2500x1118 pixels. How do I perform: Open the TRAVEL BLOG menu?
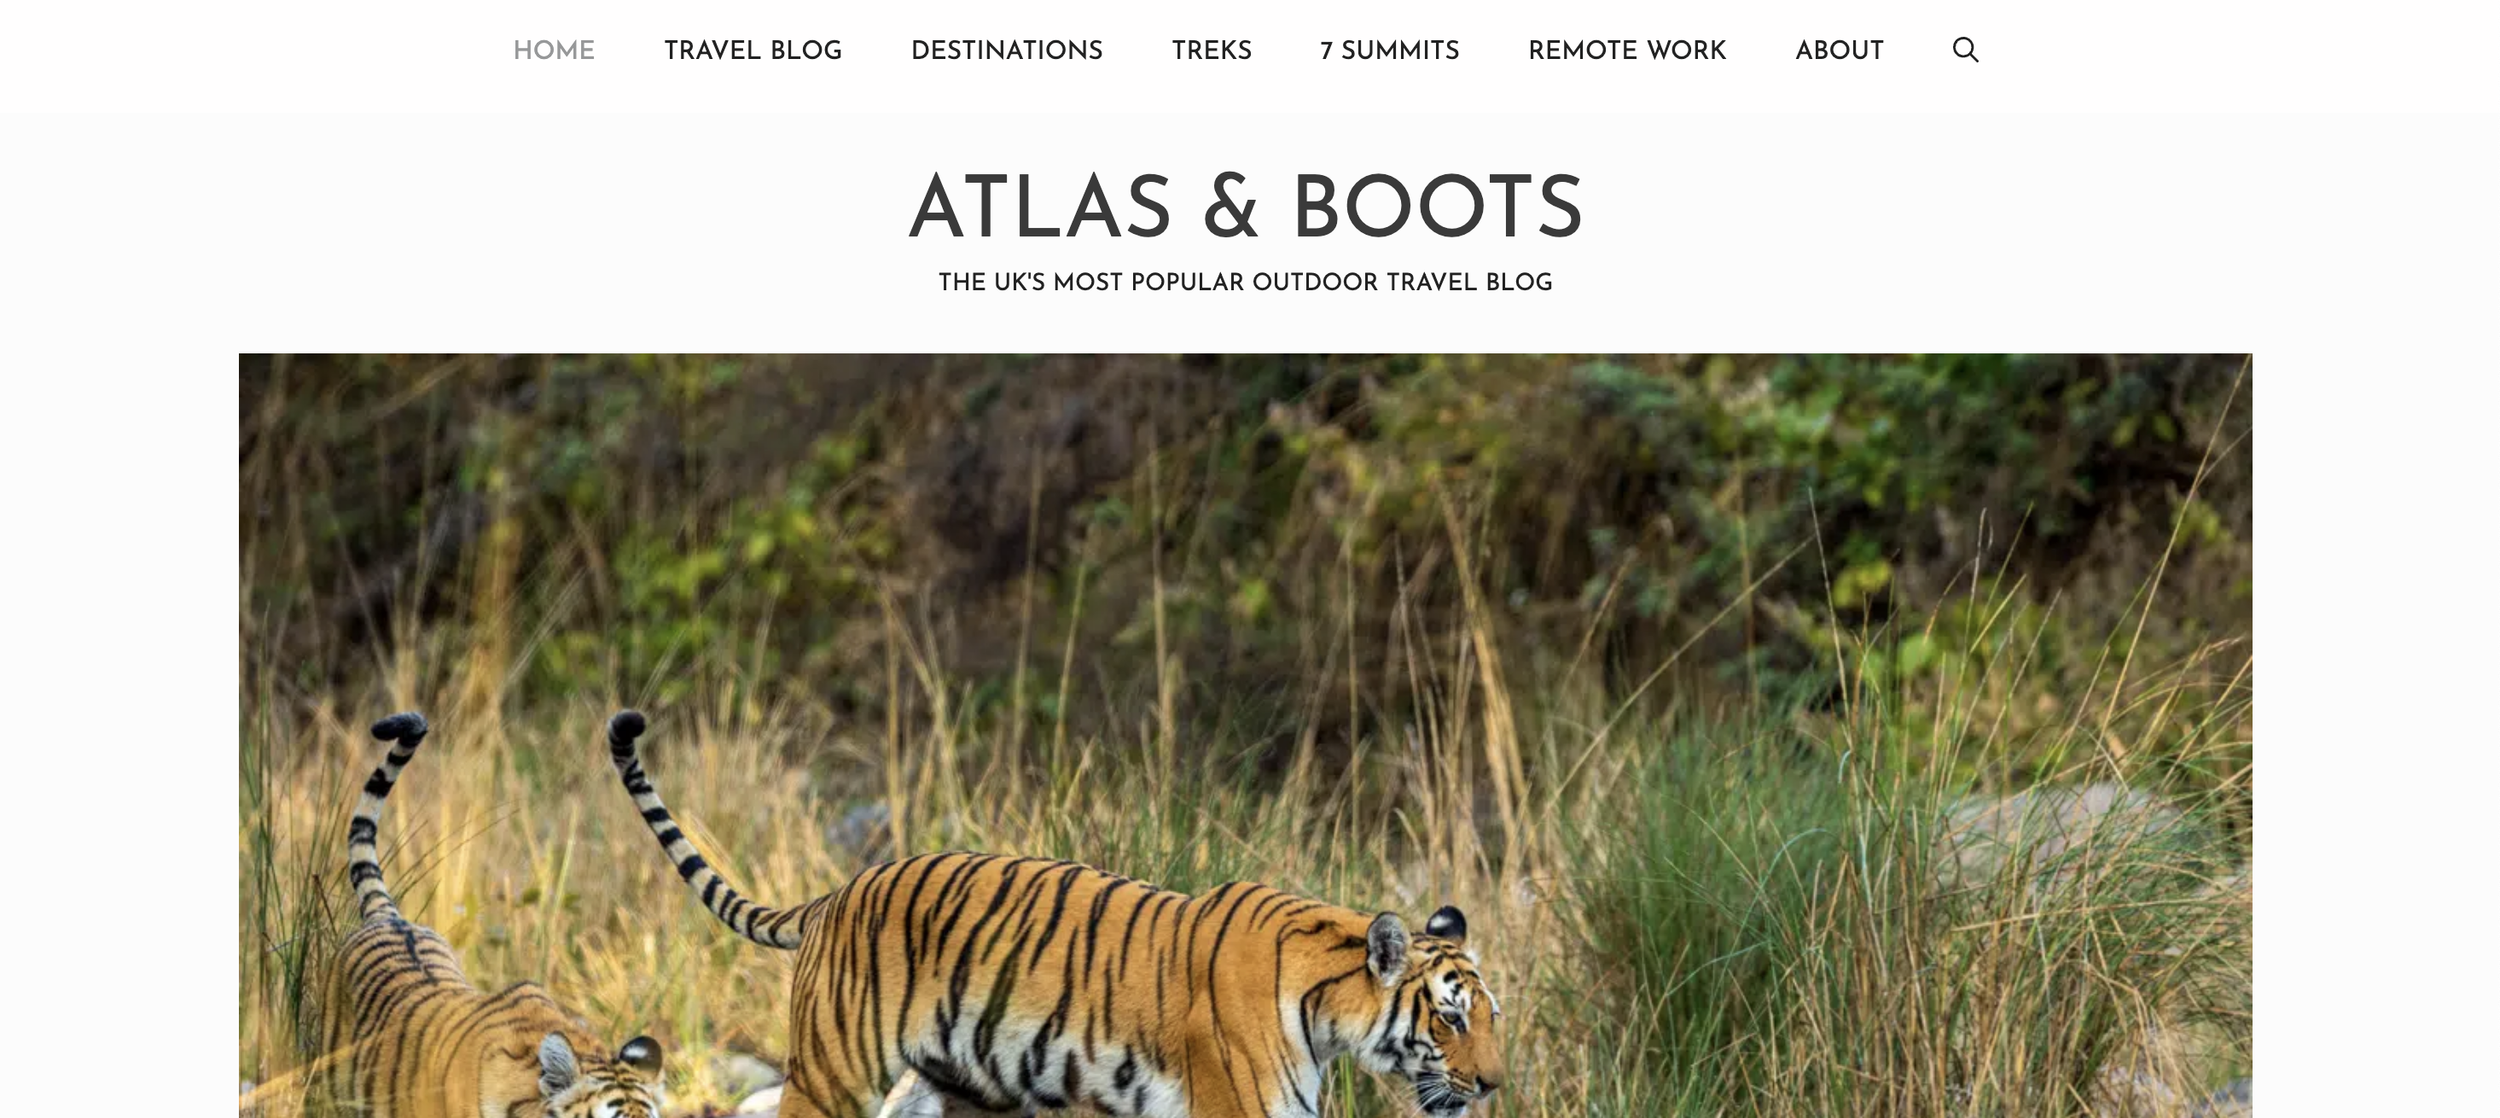753,50
